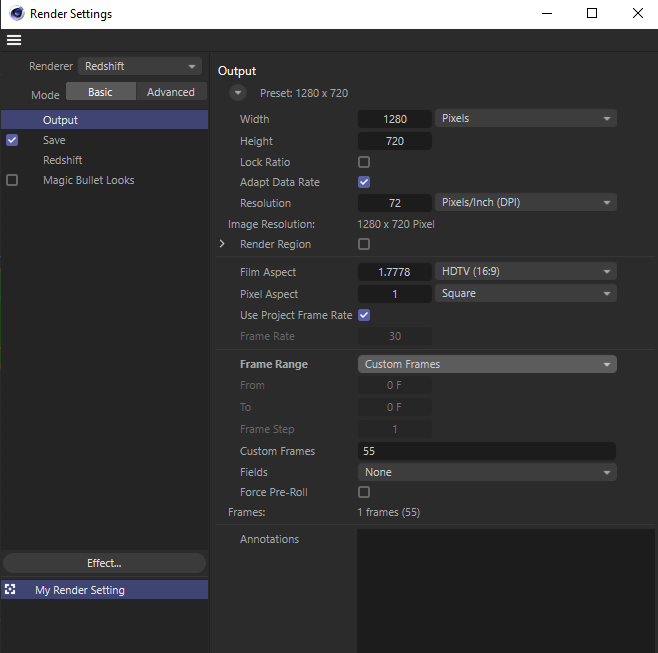The width and height of the screenshot is (658, 653).
Task: Select Redshift in the settings list
Action: tap(62, 160)
